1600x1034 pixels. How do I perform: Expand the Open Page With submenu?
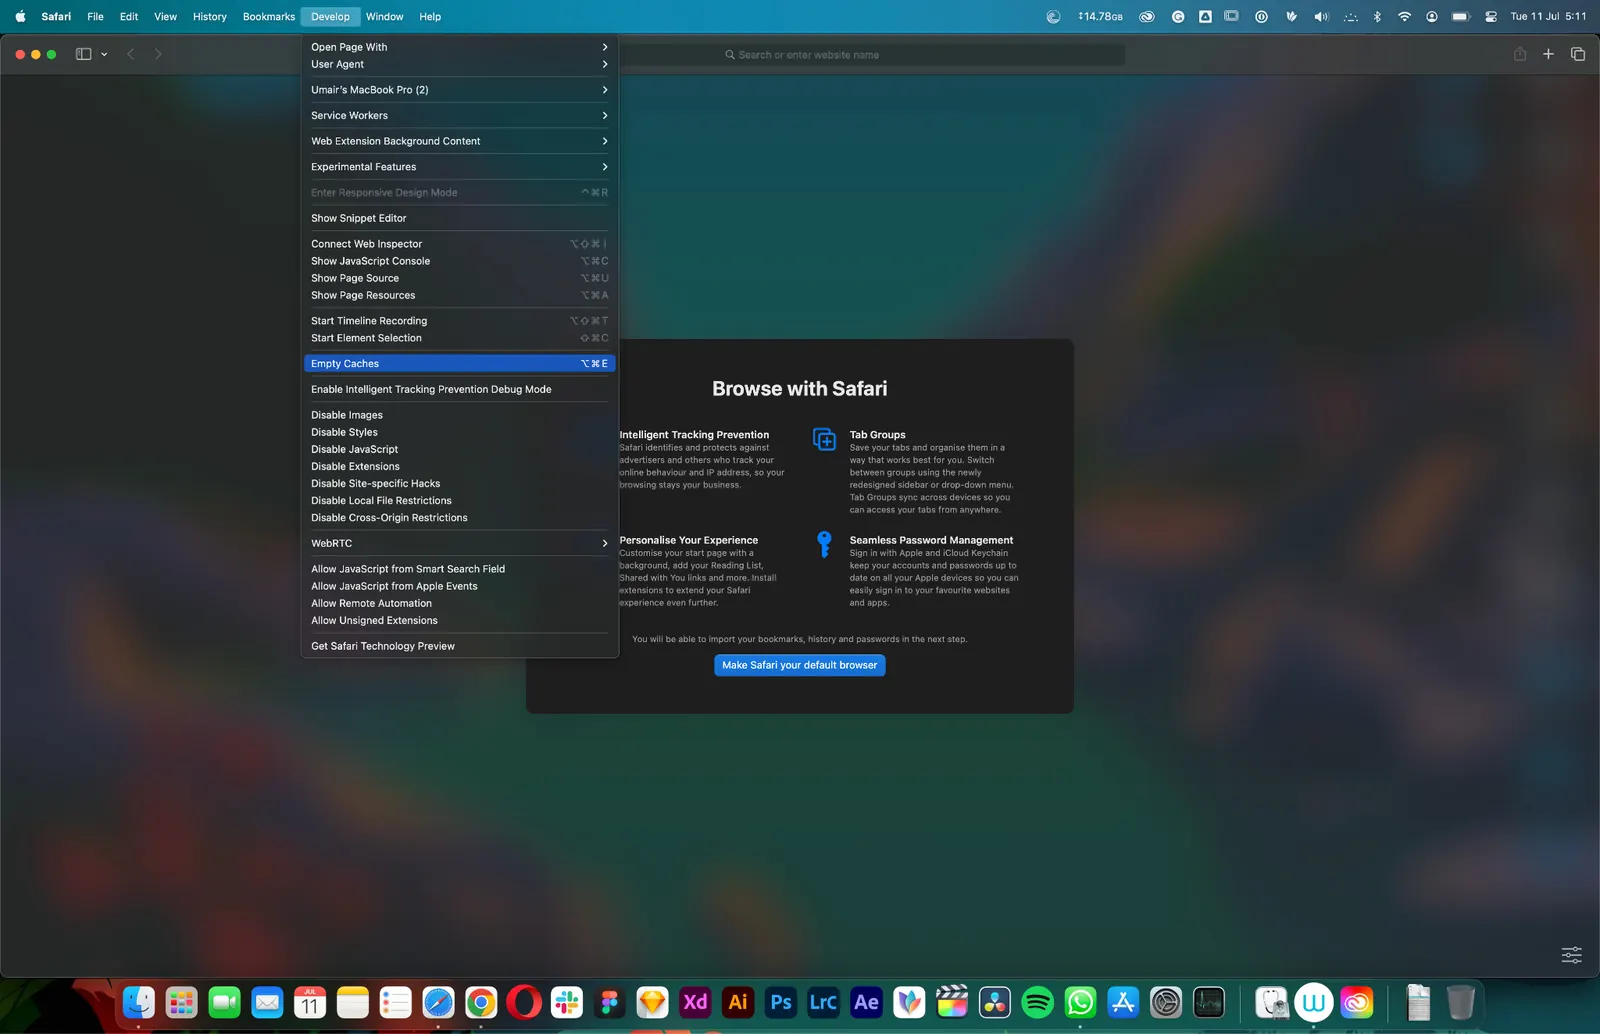pyautogui.click(x=460, y=47)
